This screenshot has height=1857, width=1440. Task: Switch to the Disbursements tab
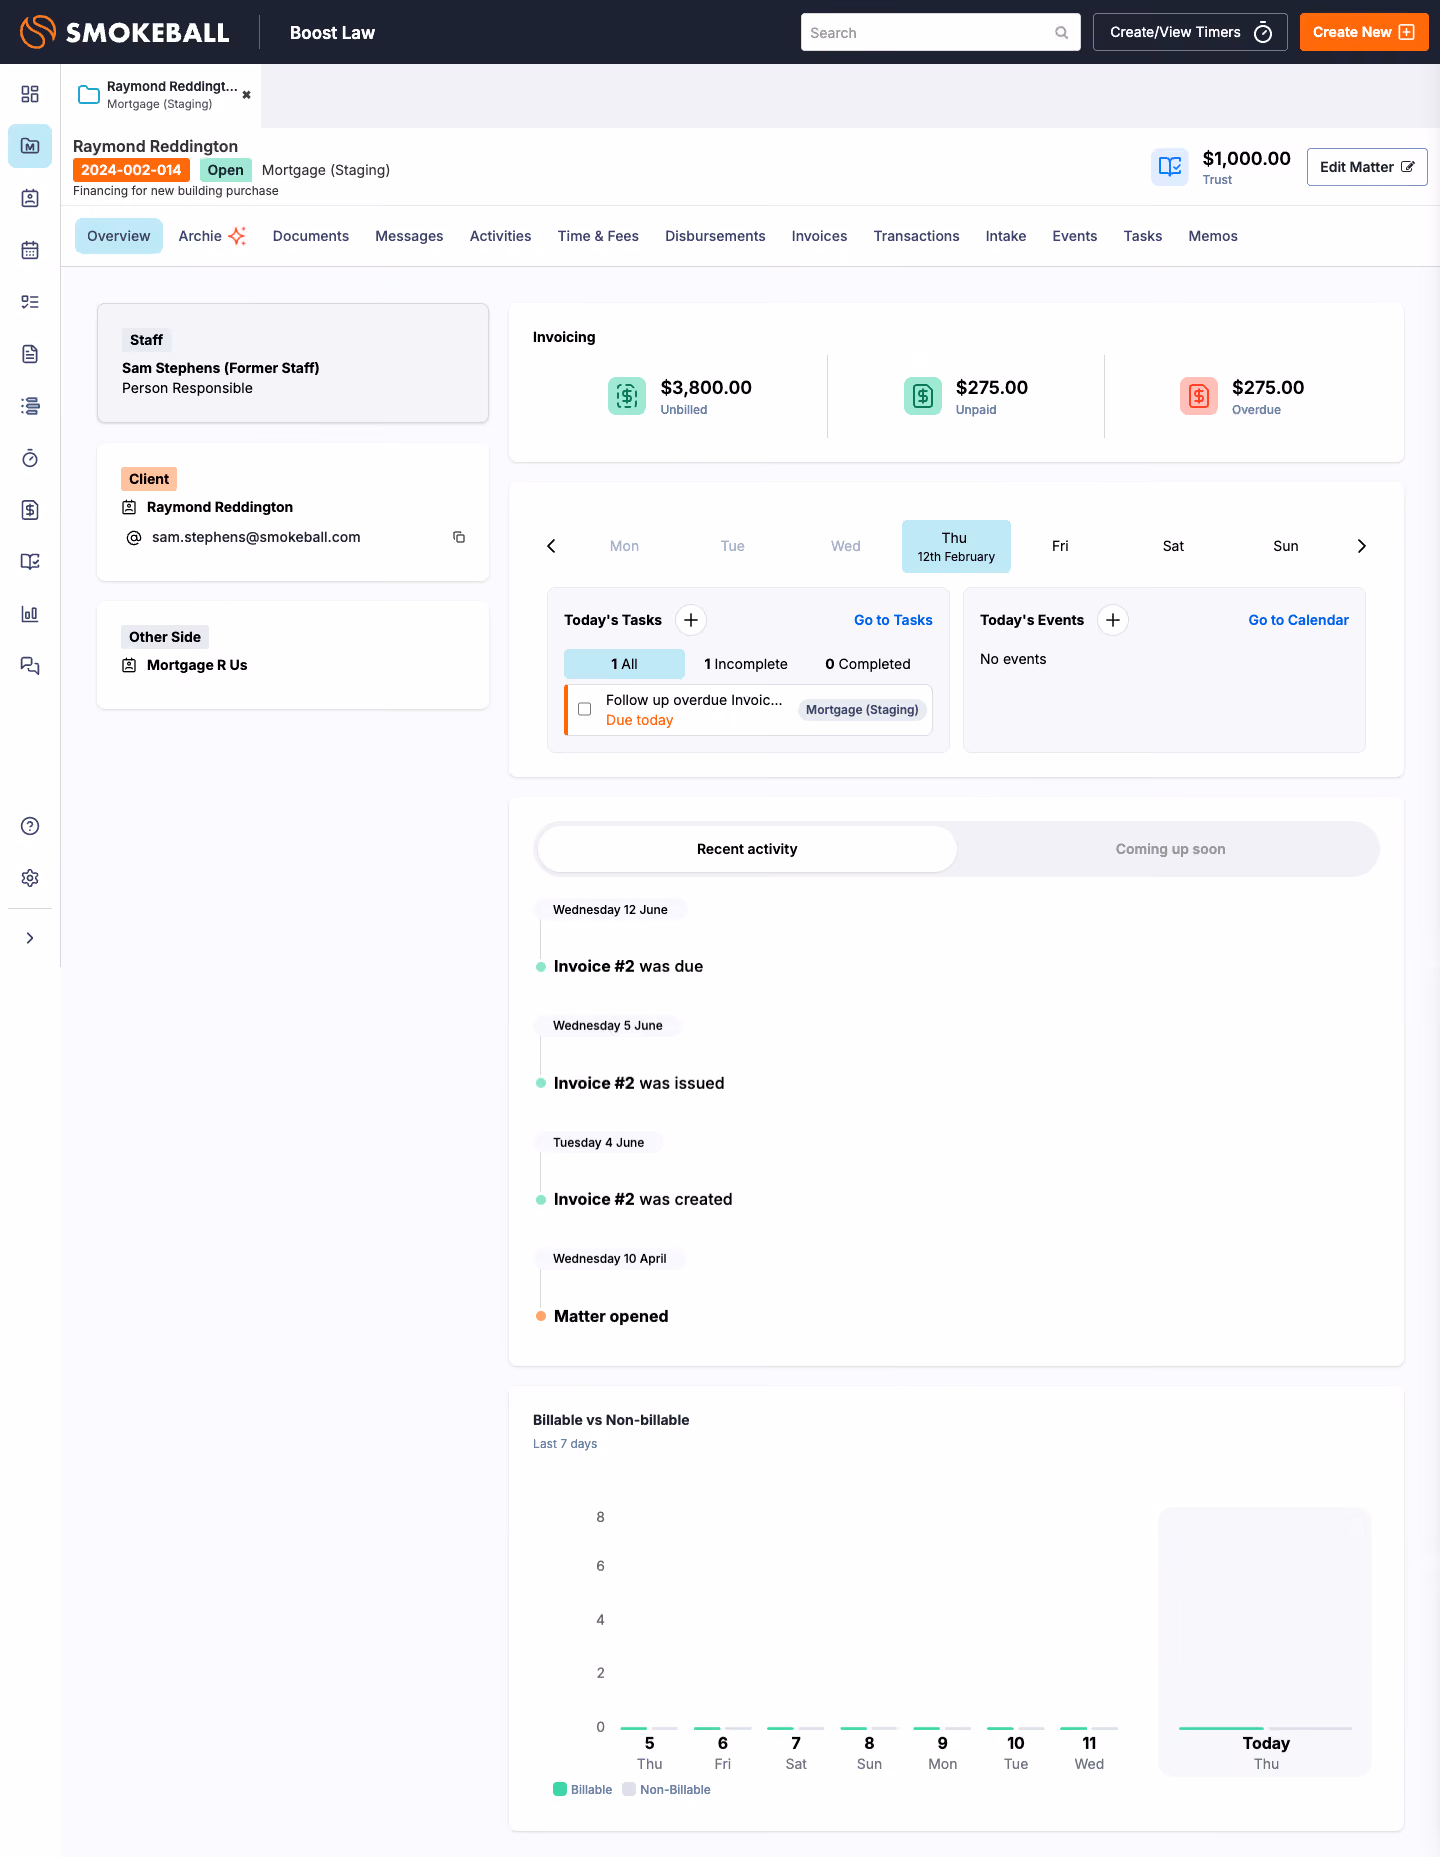715,236
